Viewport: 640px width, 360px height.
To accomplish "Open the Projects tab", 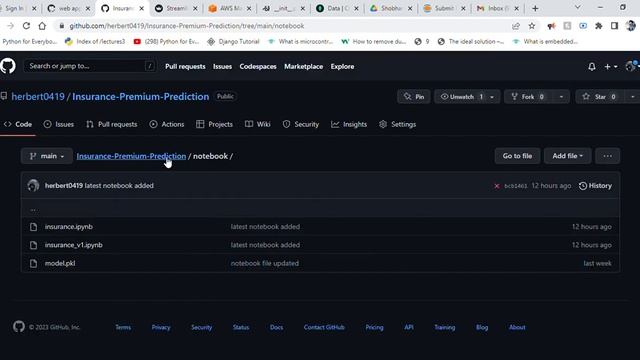I will coord(214,124).
